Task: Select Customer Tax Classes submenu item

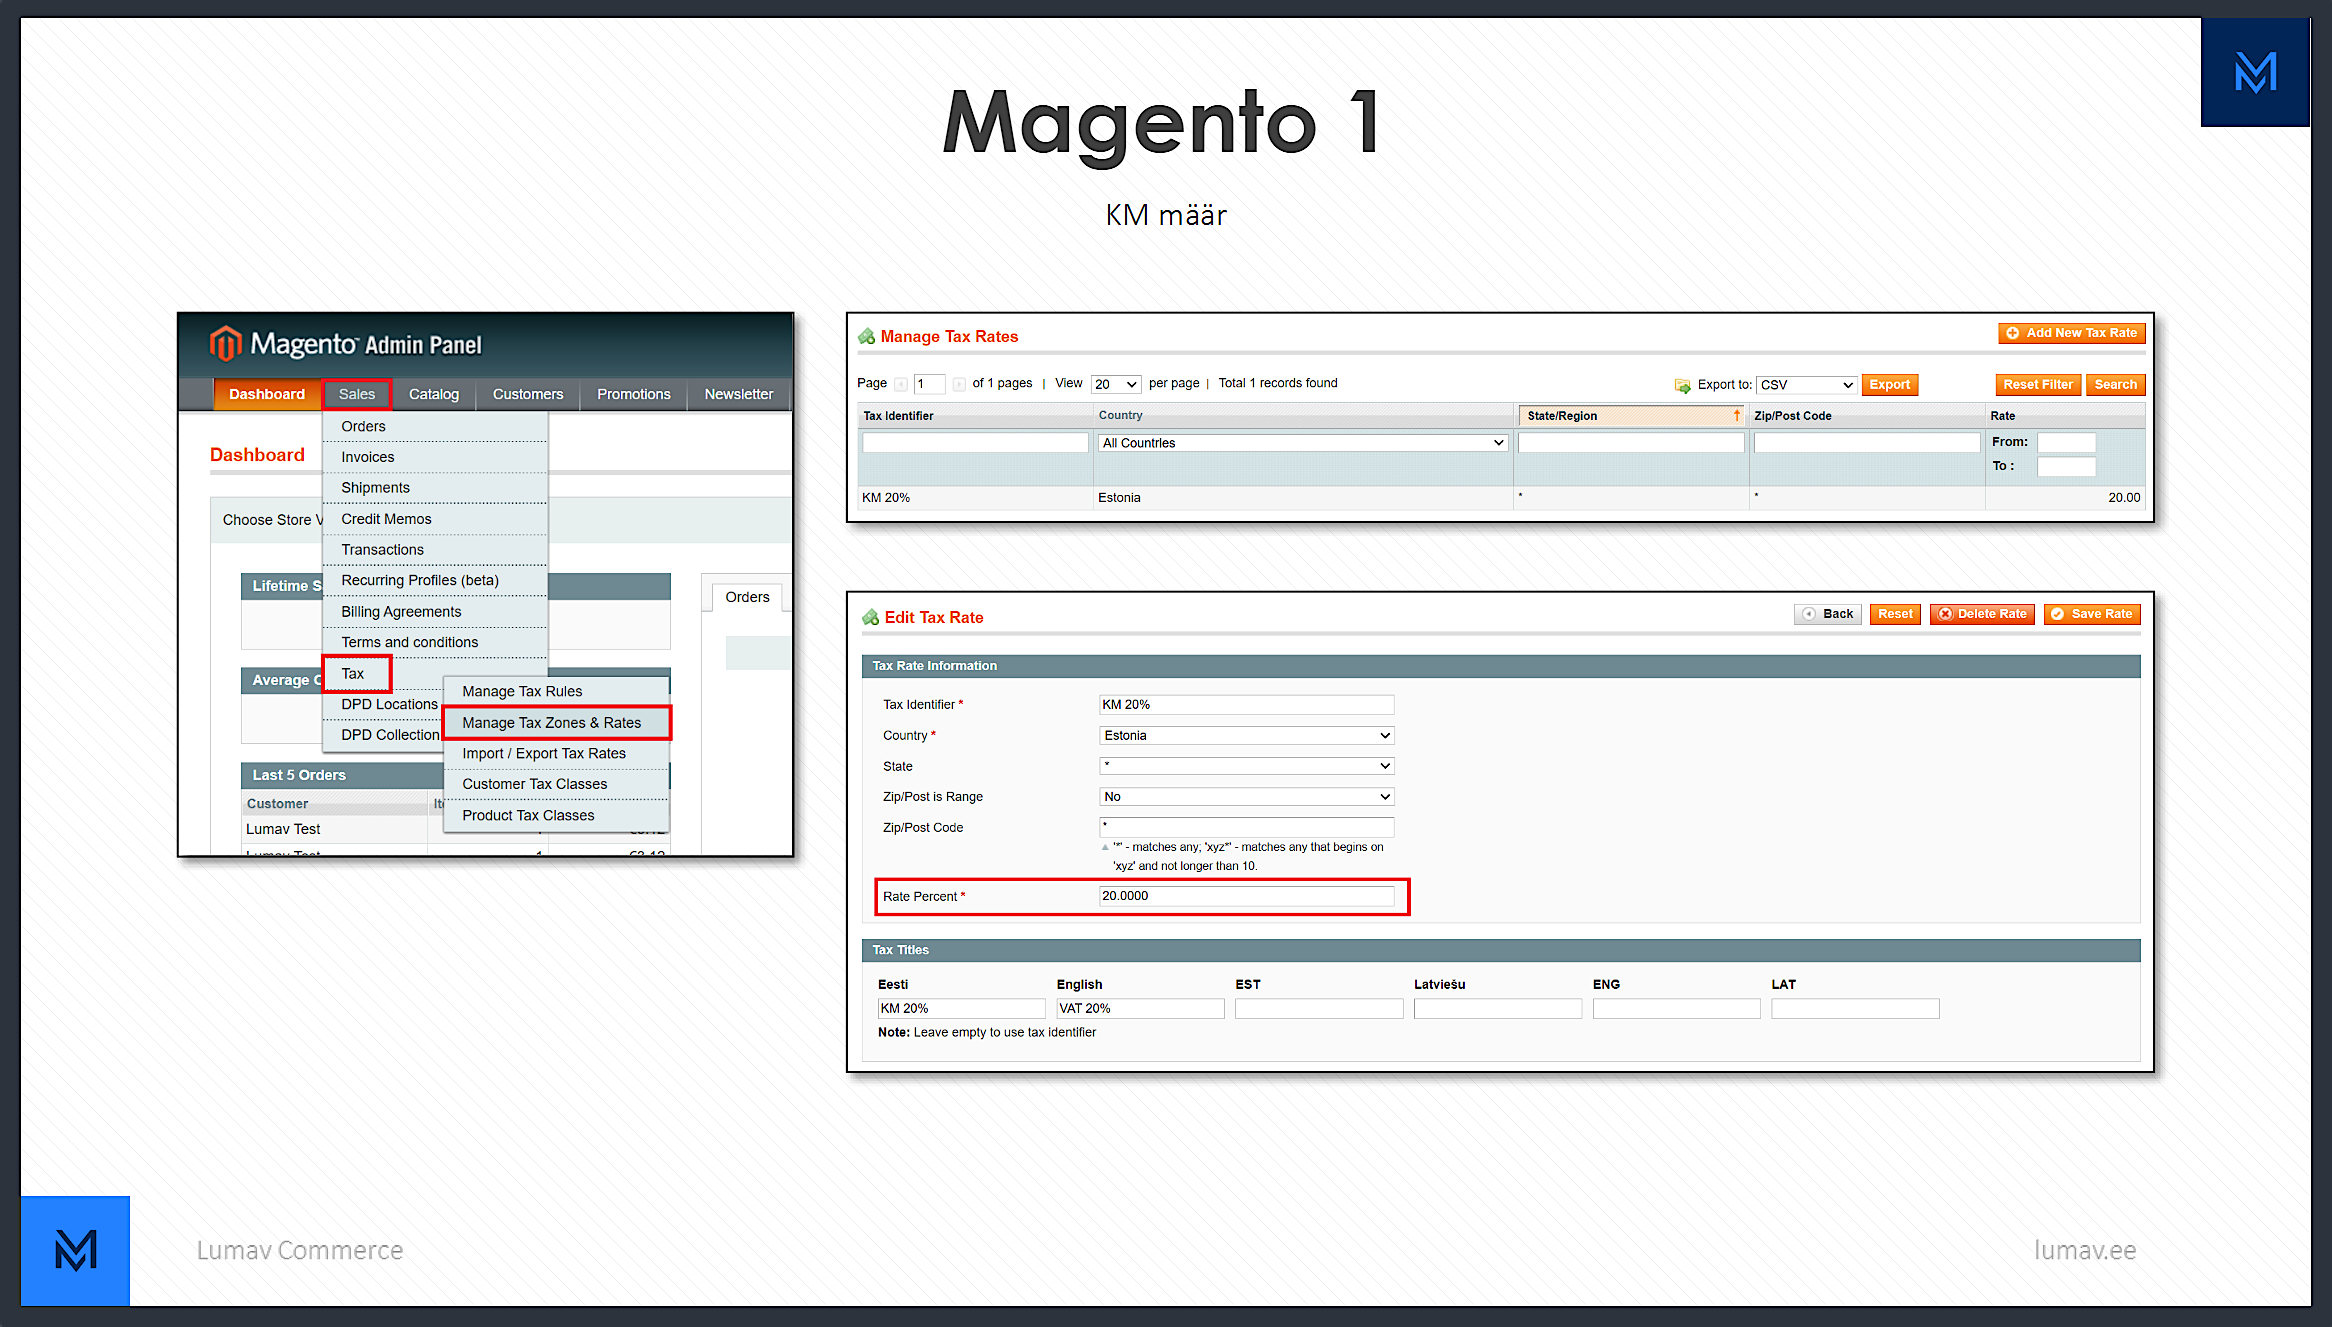Action: 557,784
